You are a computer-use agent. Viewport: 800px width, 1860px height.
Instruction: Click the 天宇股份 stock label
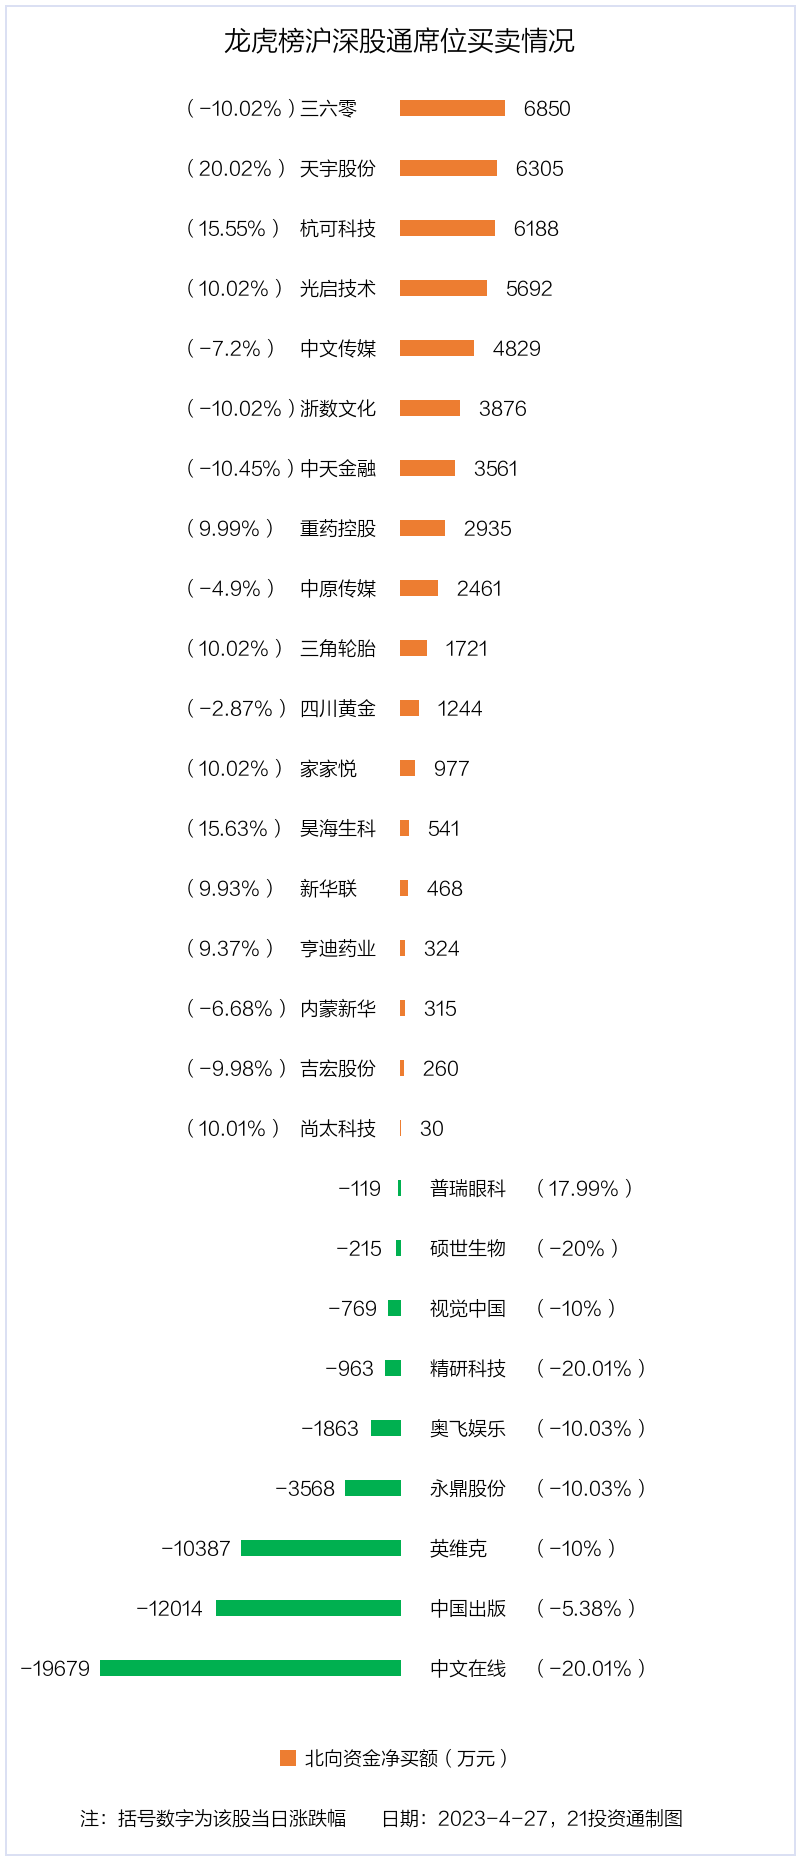pyautogui.click(x=338, y=168)
